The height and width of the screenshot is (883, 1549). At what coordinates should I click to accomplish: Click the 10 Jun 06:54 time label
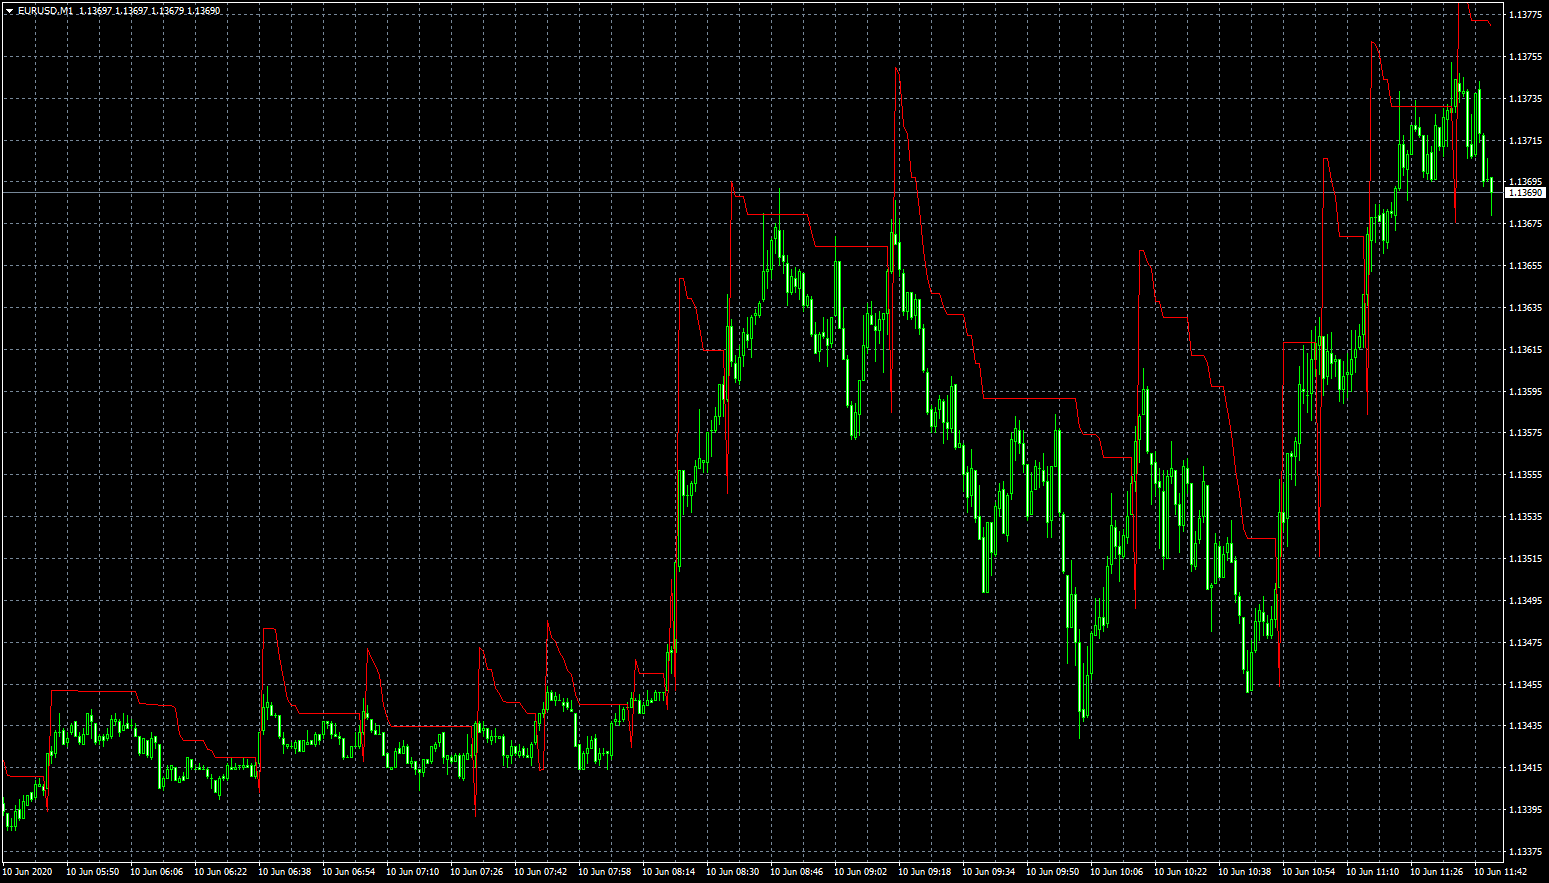pos(348,872)
